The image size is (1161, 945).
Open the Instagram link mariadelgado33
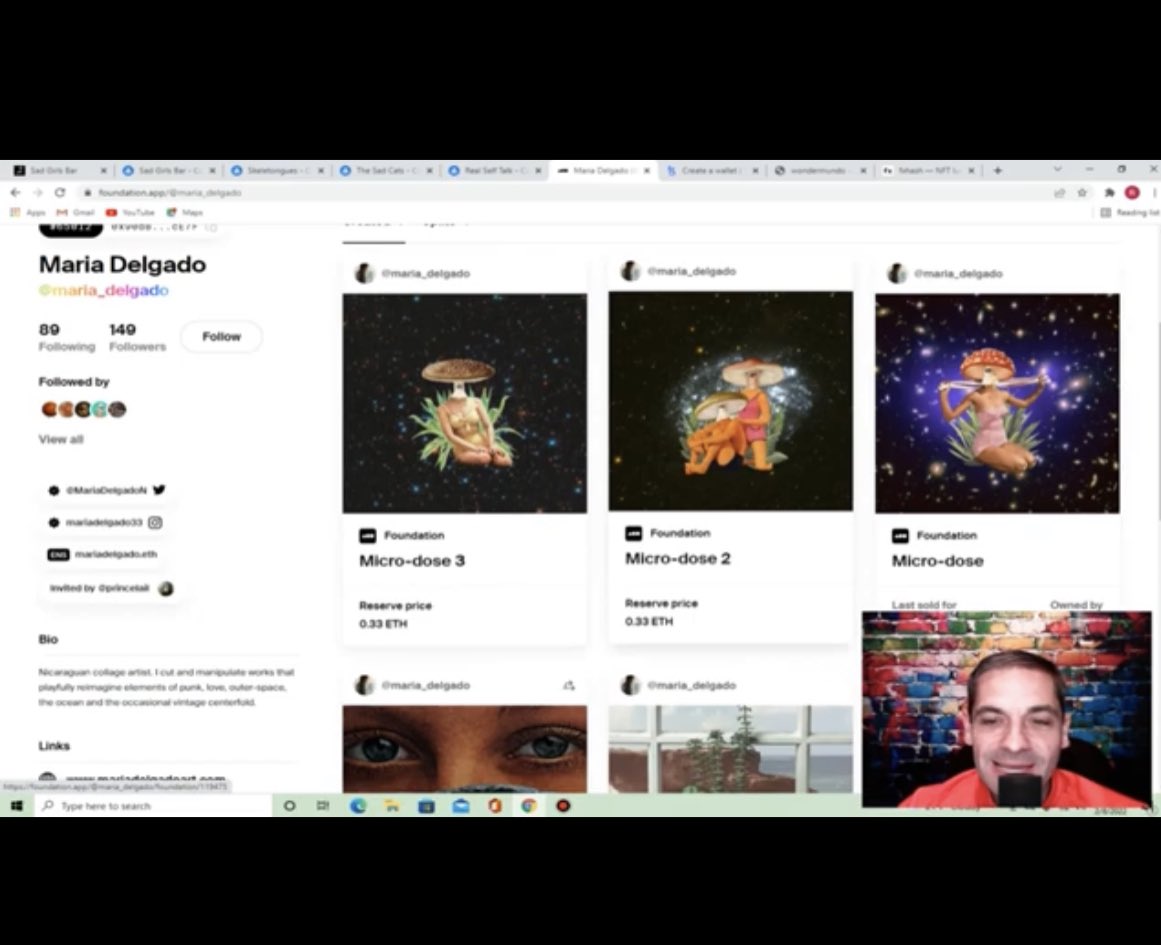pyautogui.click(x=105, y=523)
